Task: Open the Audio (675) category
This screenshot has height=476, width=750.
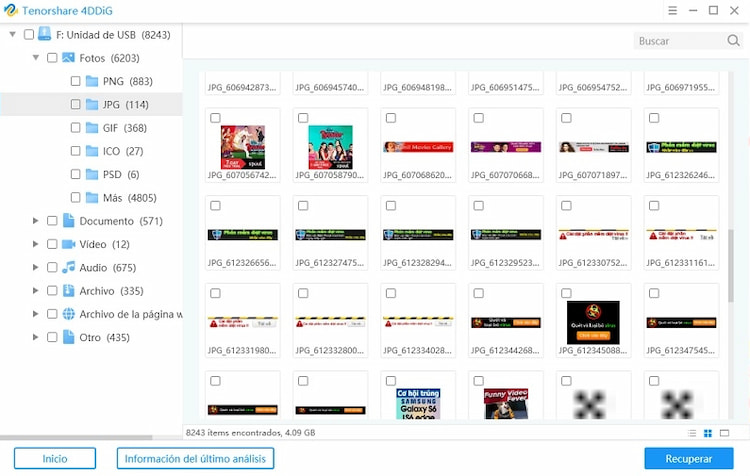Action: pyautogui.click(x=108, y=267)
